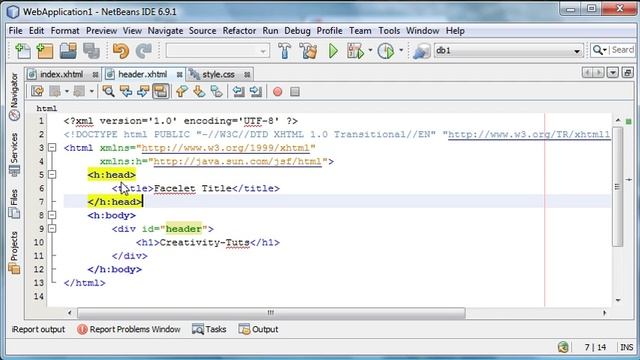Click the Debug Project icon
Screen dimensions: 640x360
pyautogui.click(x=355, y=51)
